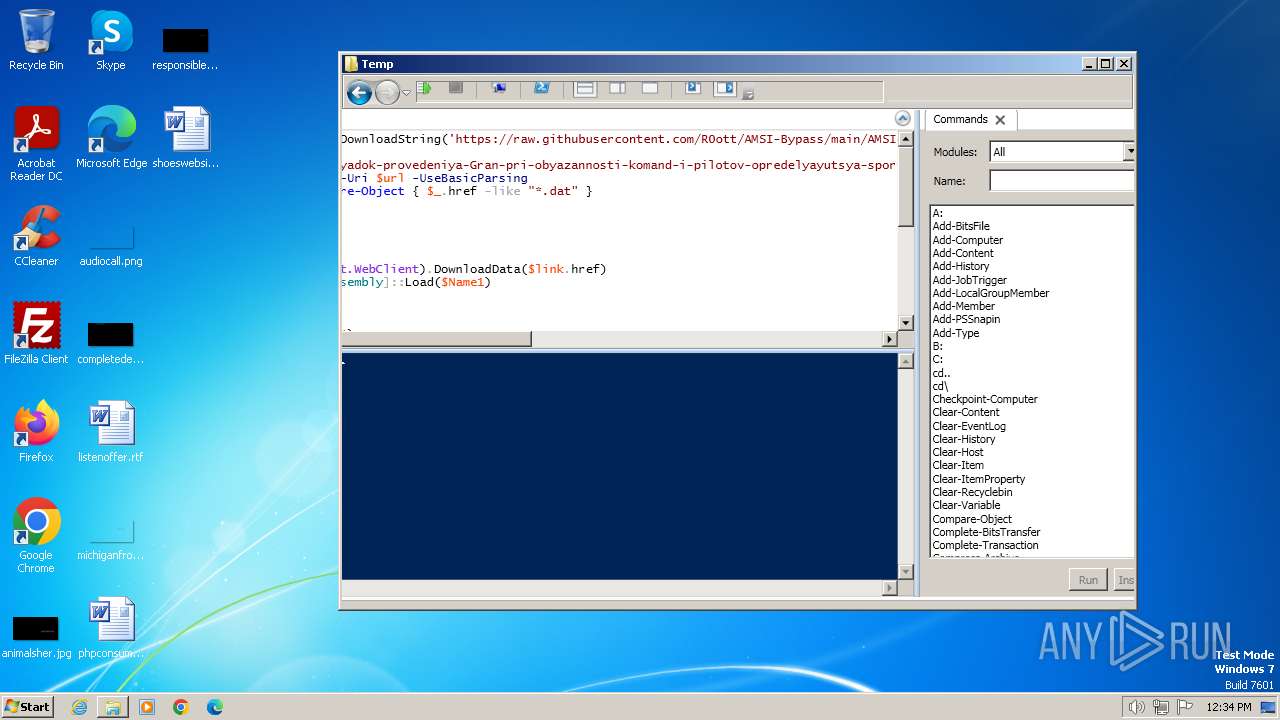Screen dimensions: 1280x720
Task: Click console pane scrollbar down arrow
Action: pos(906,572)
